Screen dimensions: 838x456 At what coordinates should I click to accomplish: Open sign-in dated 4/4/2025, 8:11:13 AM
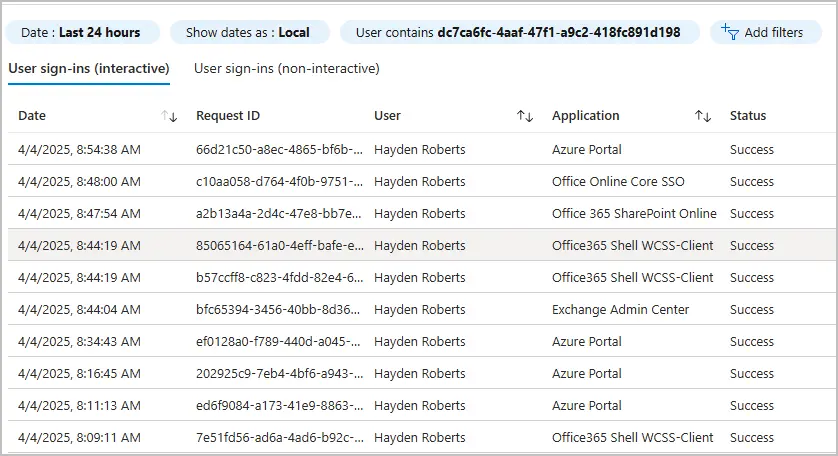click(x=80, y=406)
